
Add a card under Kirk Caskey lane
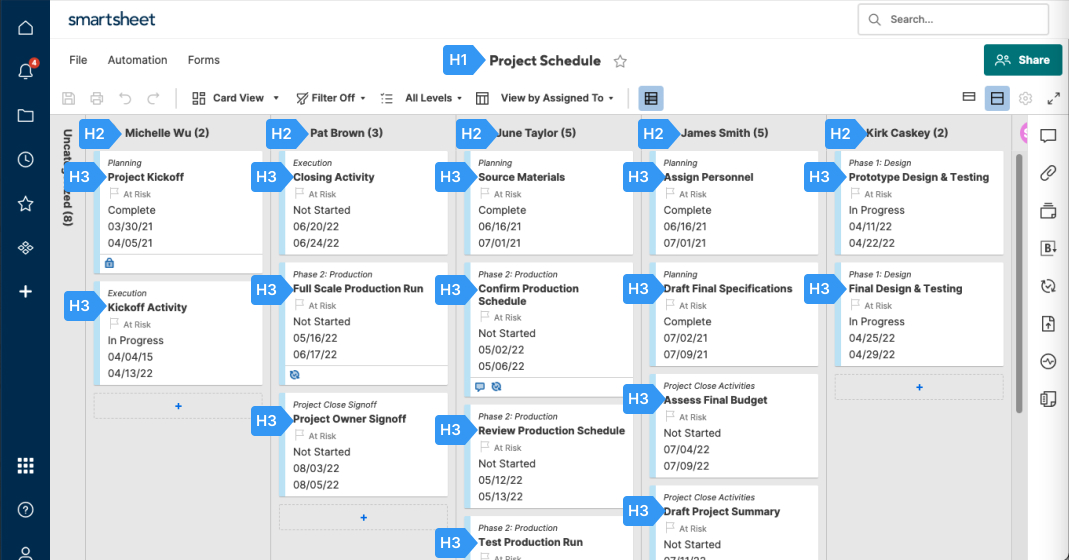click(919, 387)
